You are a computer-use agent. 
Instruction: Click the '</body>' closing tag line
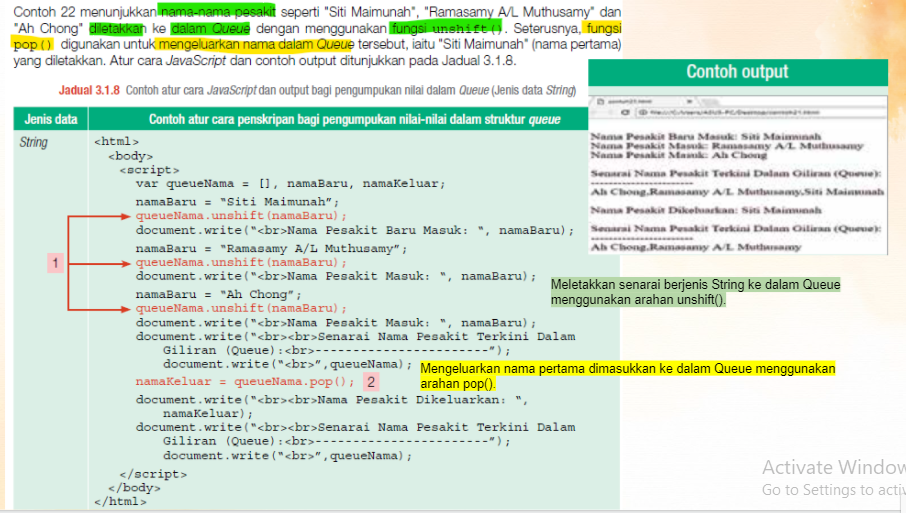(134, 488)
